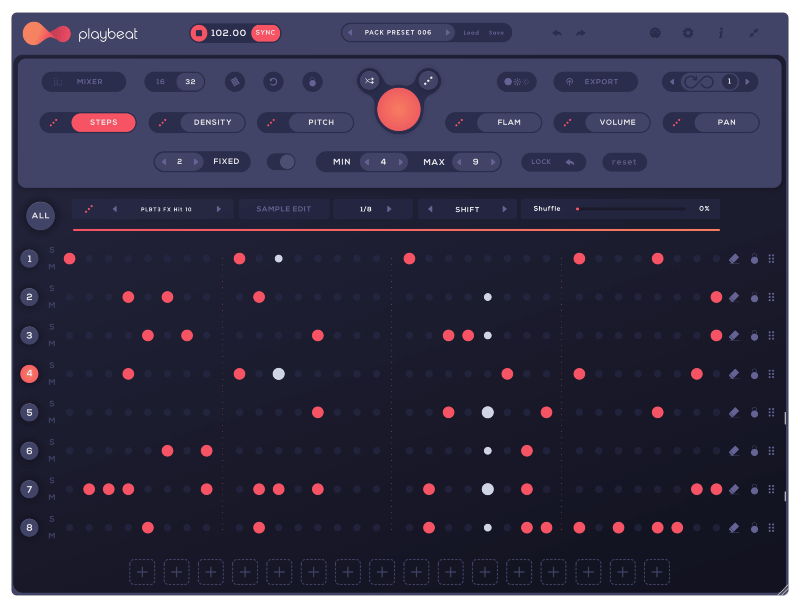Lock track 5 using its padlock icon

coord(755,412)
